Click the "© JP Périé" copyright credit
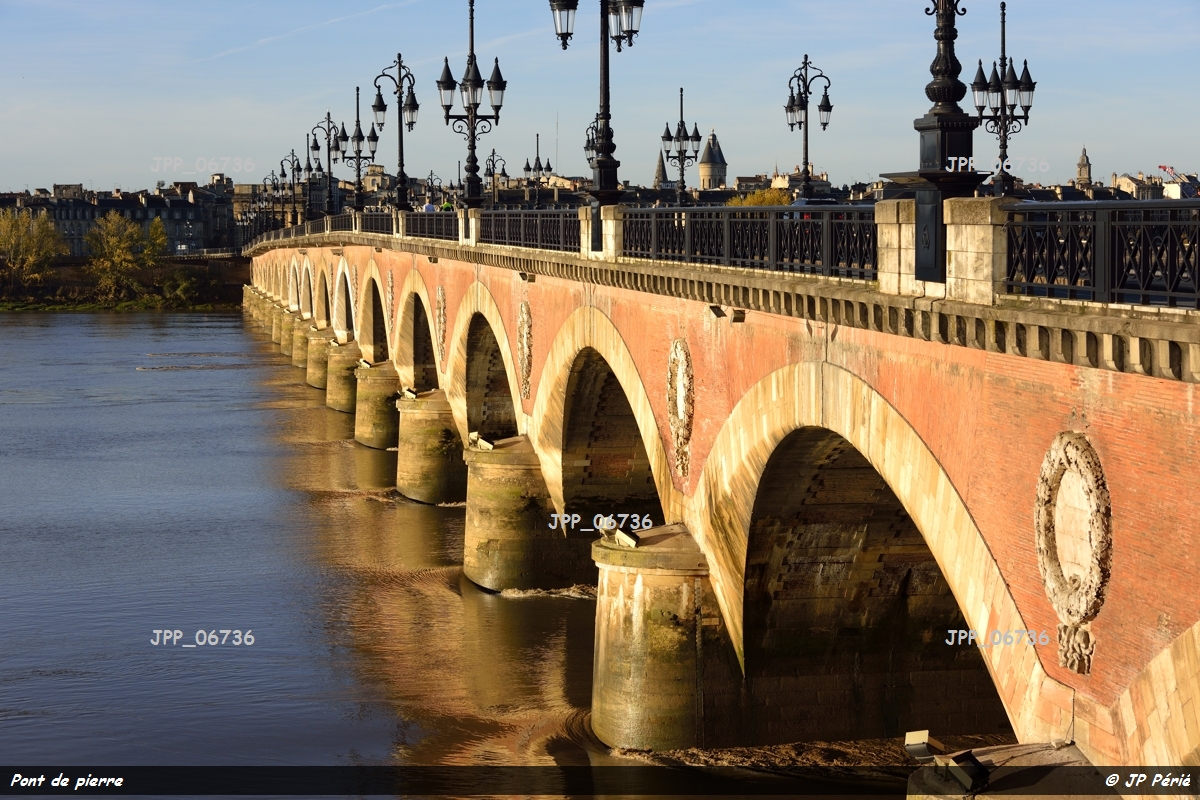Image resolution: width=1200 pixels, height=800 pixels. [x=1148, y=780]
